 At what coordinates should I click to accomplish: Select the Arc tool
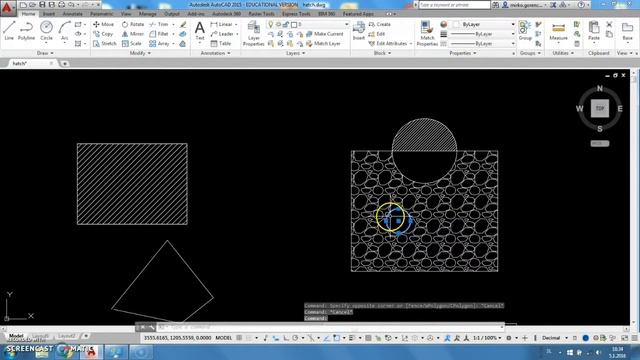tap(64, 31)
